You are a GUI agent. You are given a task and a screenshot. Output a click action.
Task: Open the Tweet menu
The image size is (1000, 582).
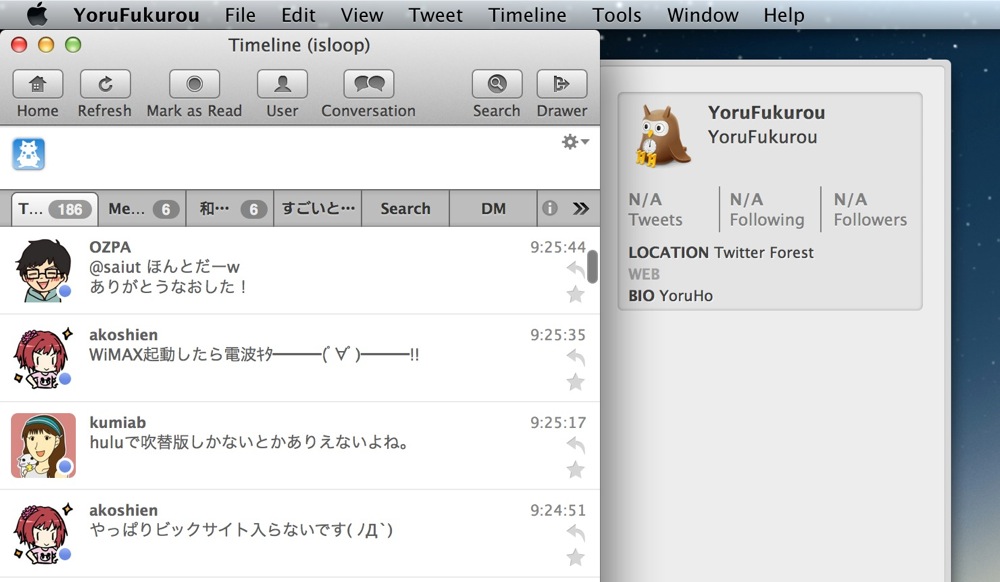coord(436,15)
